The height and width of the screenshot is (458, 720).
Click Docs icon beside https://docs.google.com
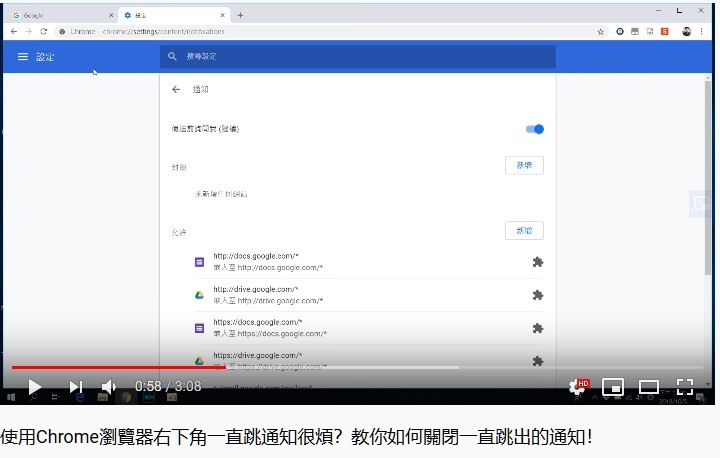tap(199, 328)
